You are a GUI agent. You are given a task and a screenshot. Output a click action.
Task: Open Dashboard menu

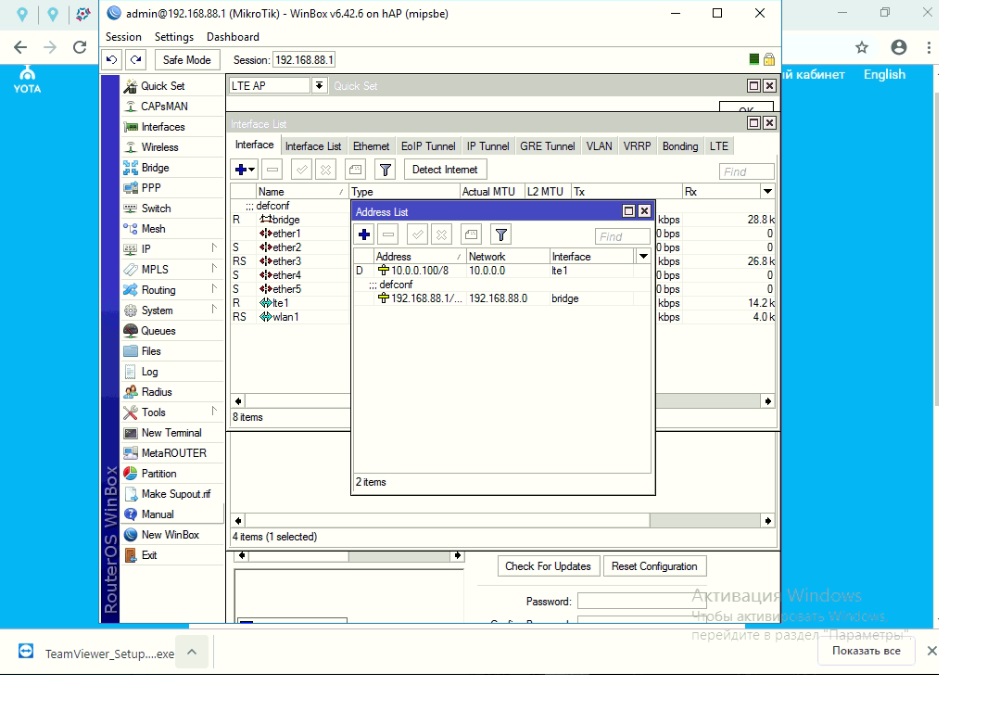[233, 37]
